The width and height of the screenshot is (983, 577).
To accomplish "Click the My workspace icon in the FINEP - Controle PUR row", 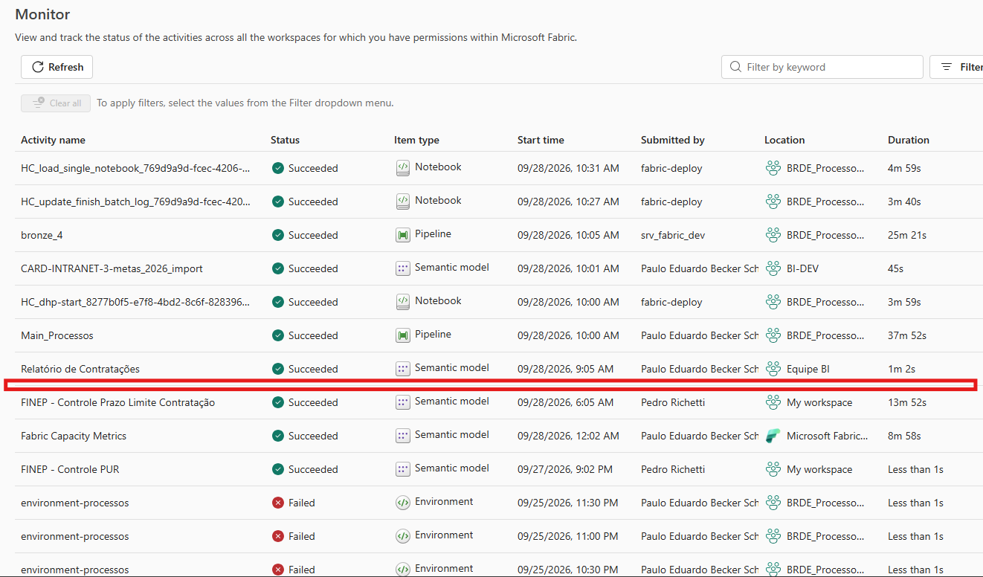I will pos(773,468).
